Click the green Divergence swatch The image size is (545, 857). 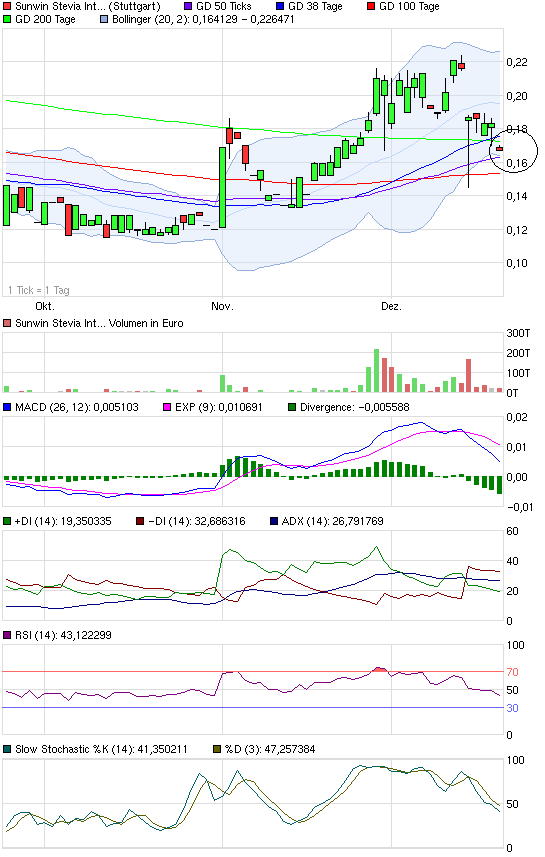[292, 407]
